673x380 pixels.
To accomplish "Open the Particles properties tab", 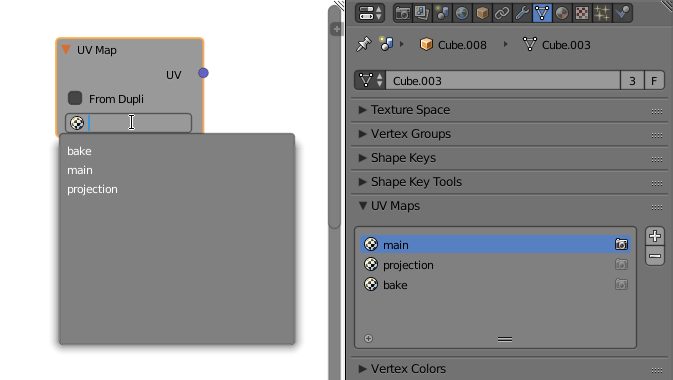I will (602, 13).
